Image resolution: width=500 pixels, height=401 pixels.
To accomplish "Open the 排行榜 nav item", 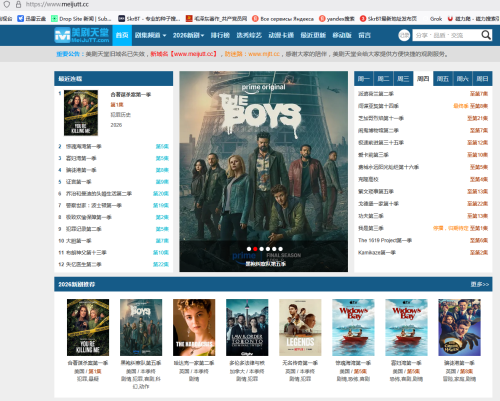I will pyautogui.click(x=220, y=35).
